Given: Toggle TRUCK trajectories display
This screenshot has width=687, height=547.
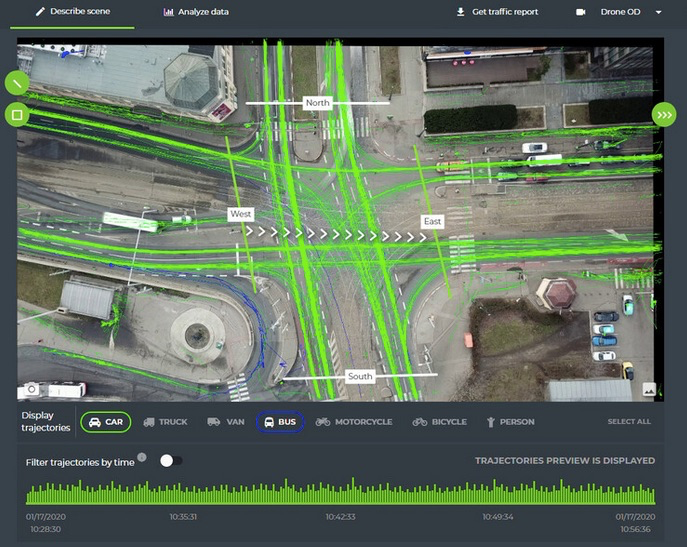Looking at the screenshot, I should (166, 422).
